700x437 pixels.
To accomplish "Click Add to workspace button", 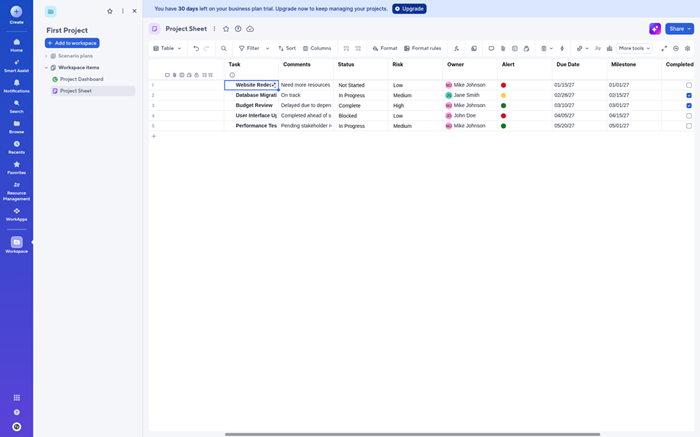I will pyautogui.click(x=72, y=43).
